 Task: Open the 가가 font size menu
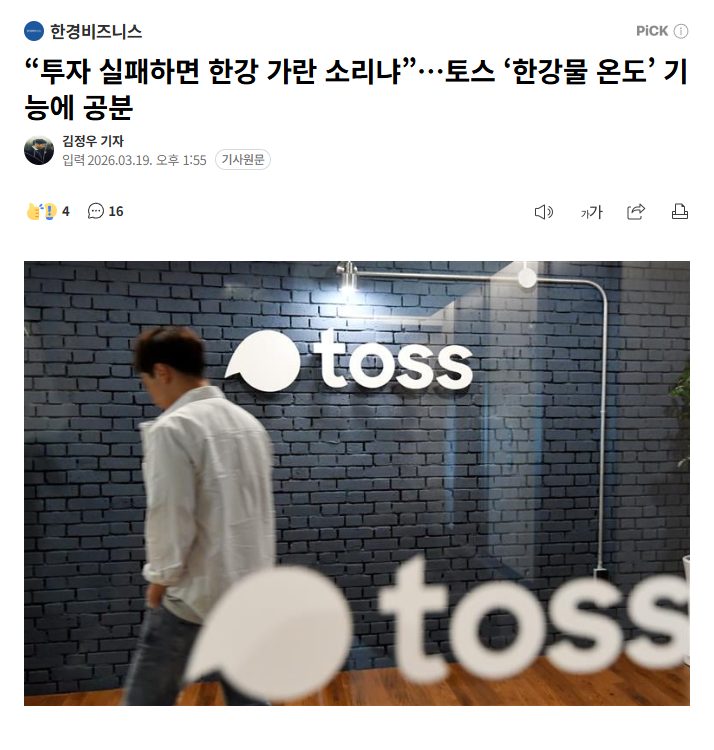click(592, 212)
